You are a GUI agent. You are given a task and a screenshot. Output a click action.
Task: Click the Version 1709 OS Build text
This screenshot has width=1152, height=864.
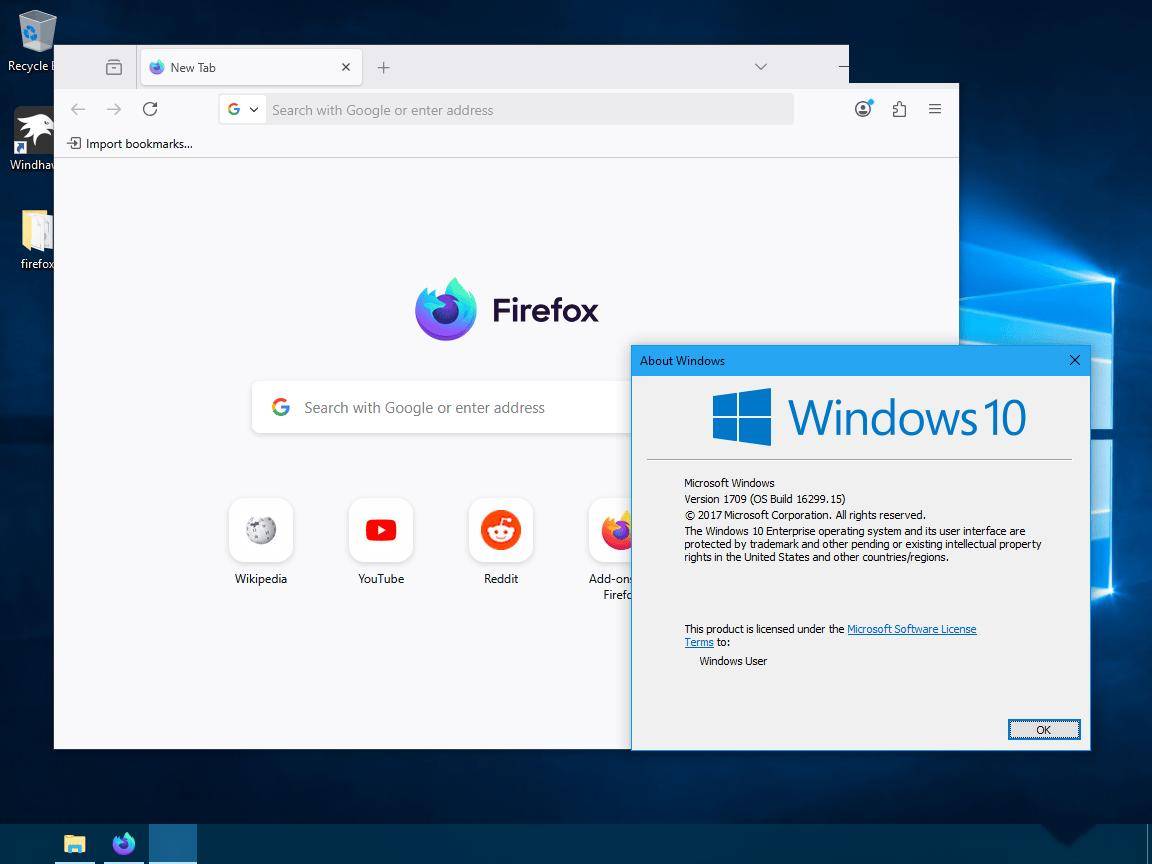tap(765, 499)
